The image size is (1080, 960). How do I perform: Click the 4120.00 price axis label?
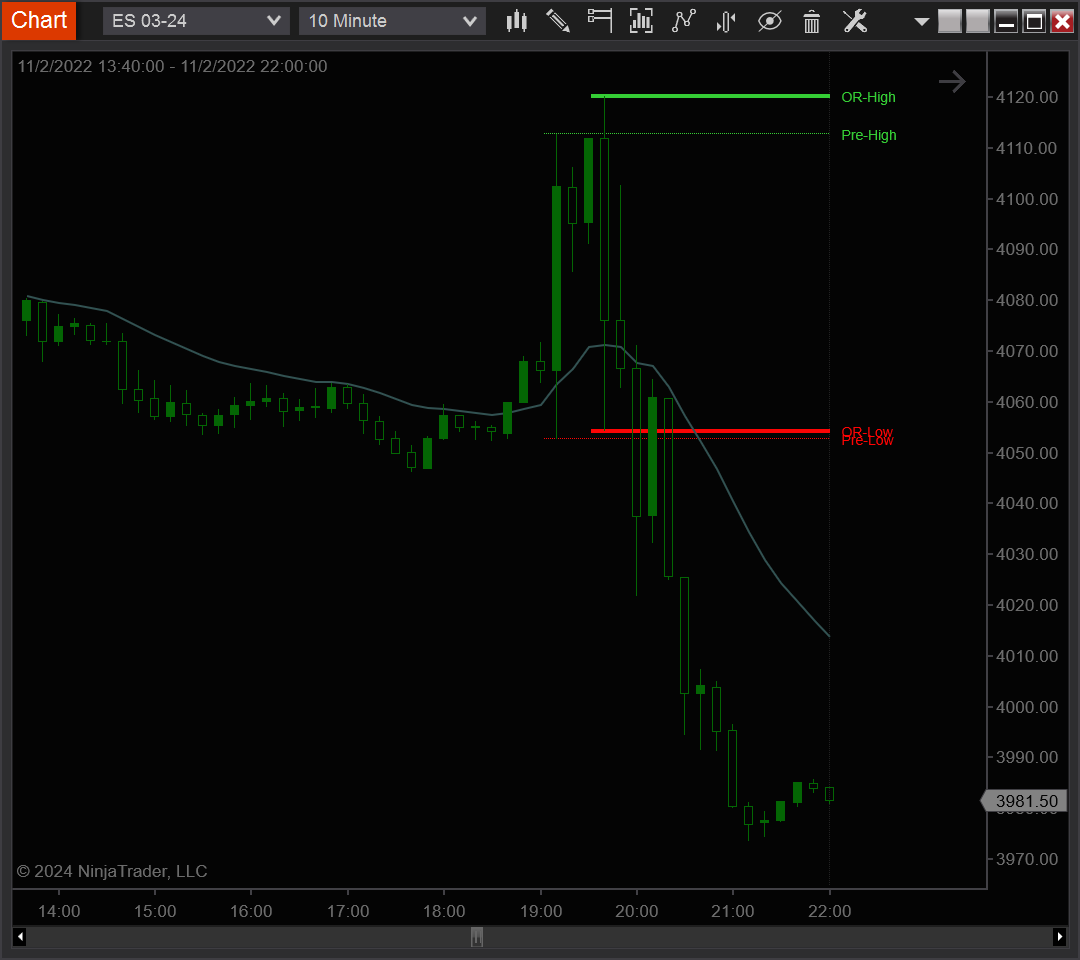click(1026, 97)
